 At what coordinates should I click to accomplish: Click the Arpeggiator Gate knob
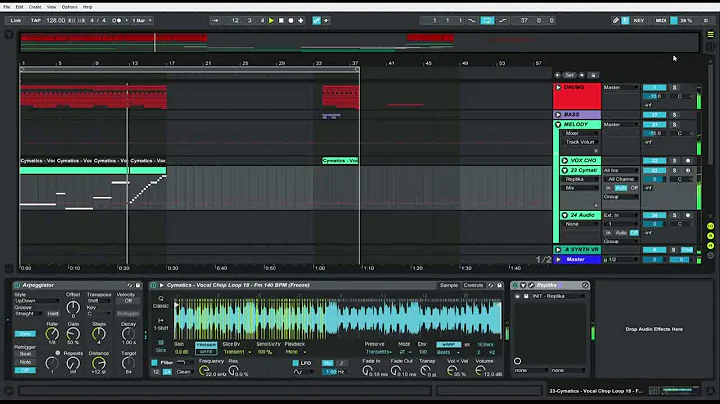[73, 334]
